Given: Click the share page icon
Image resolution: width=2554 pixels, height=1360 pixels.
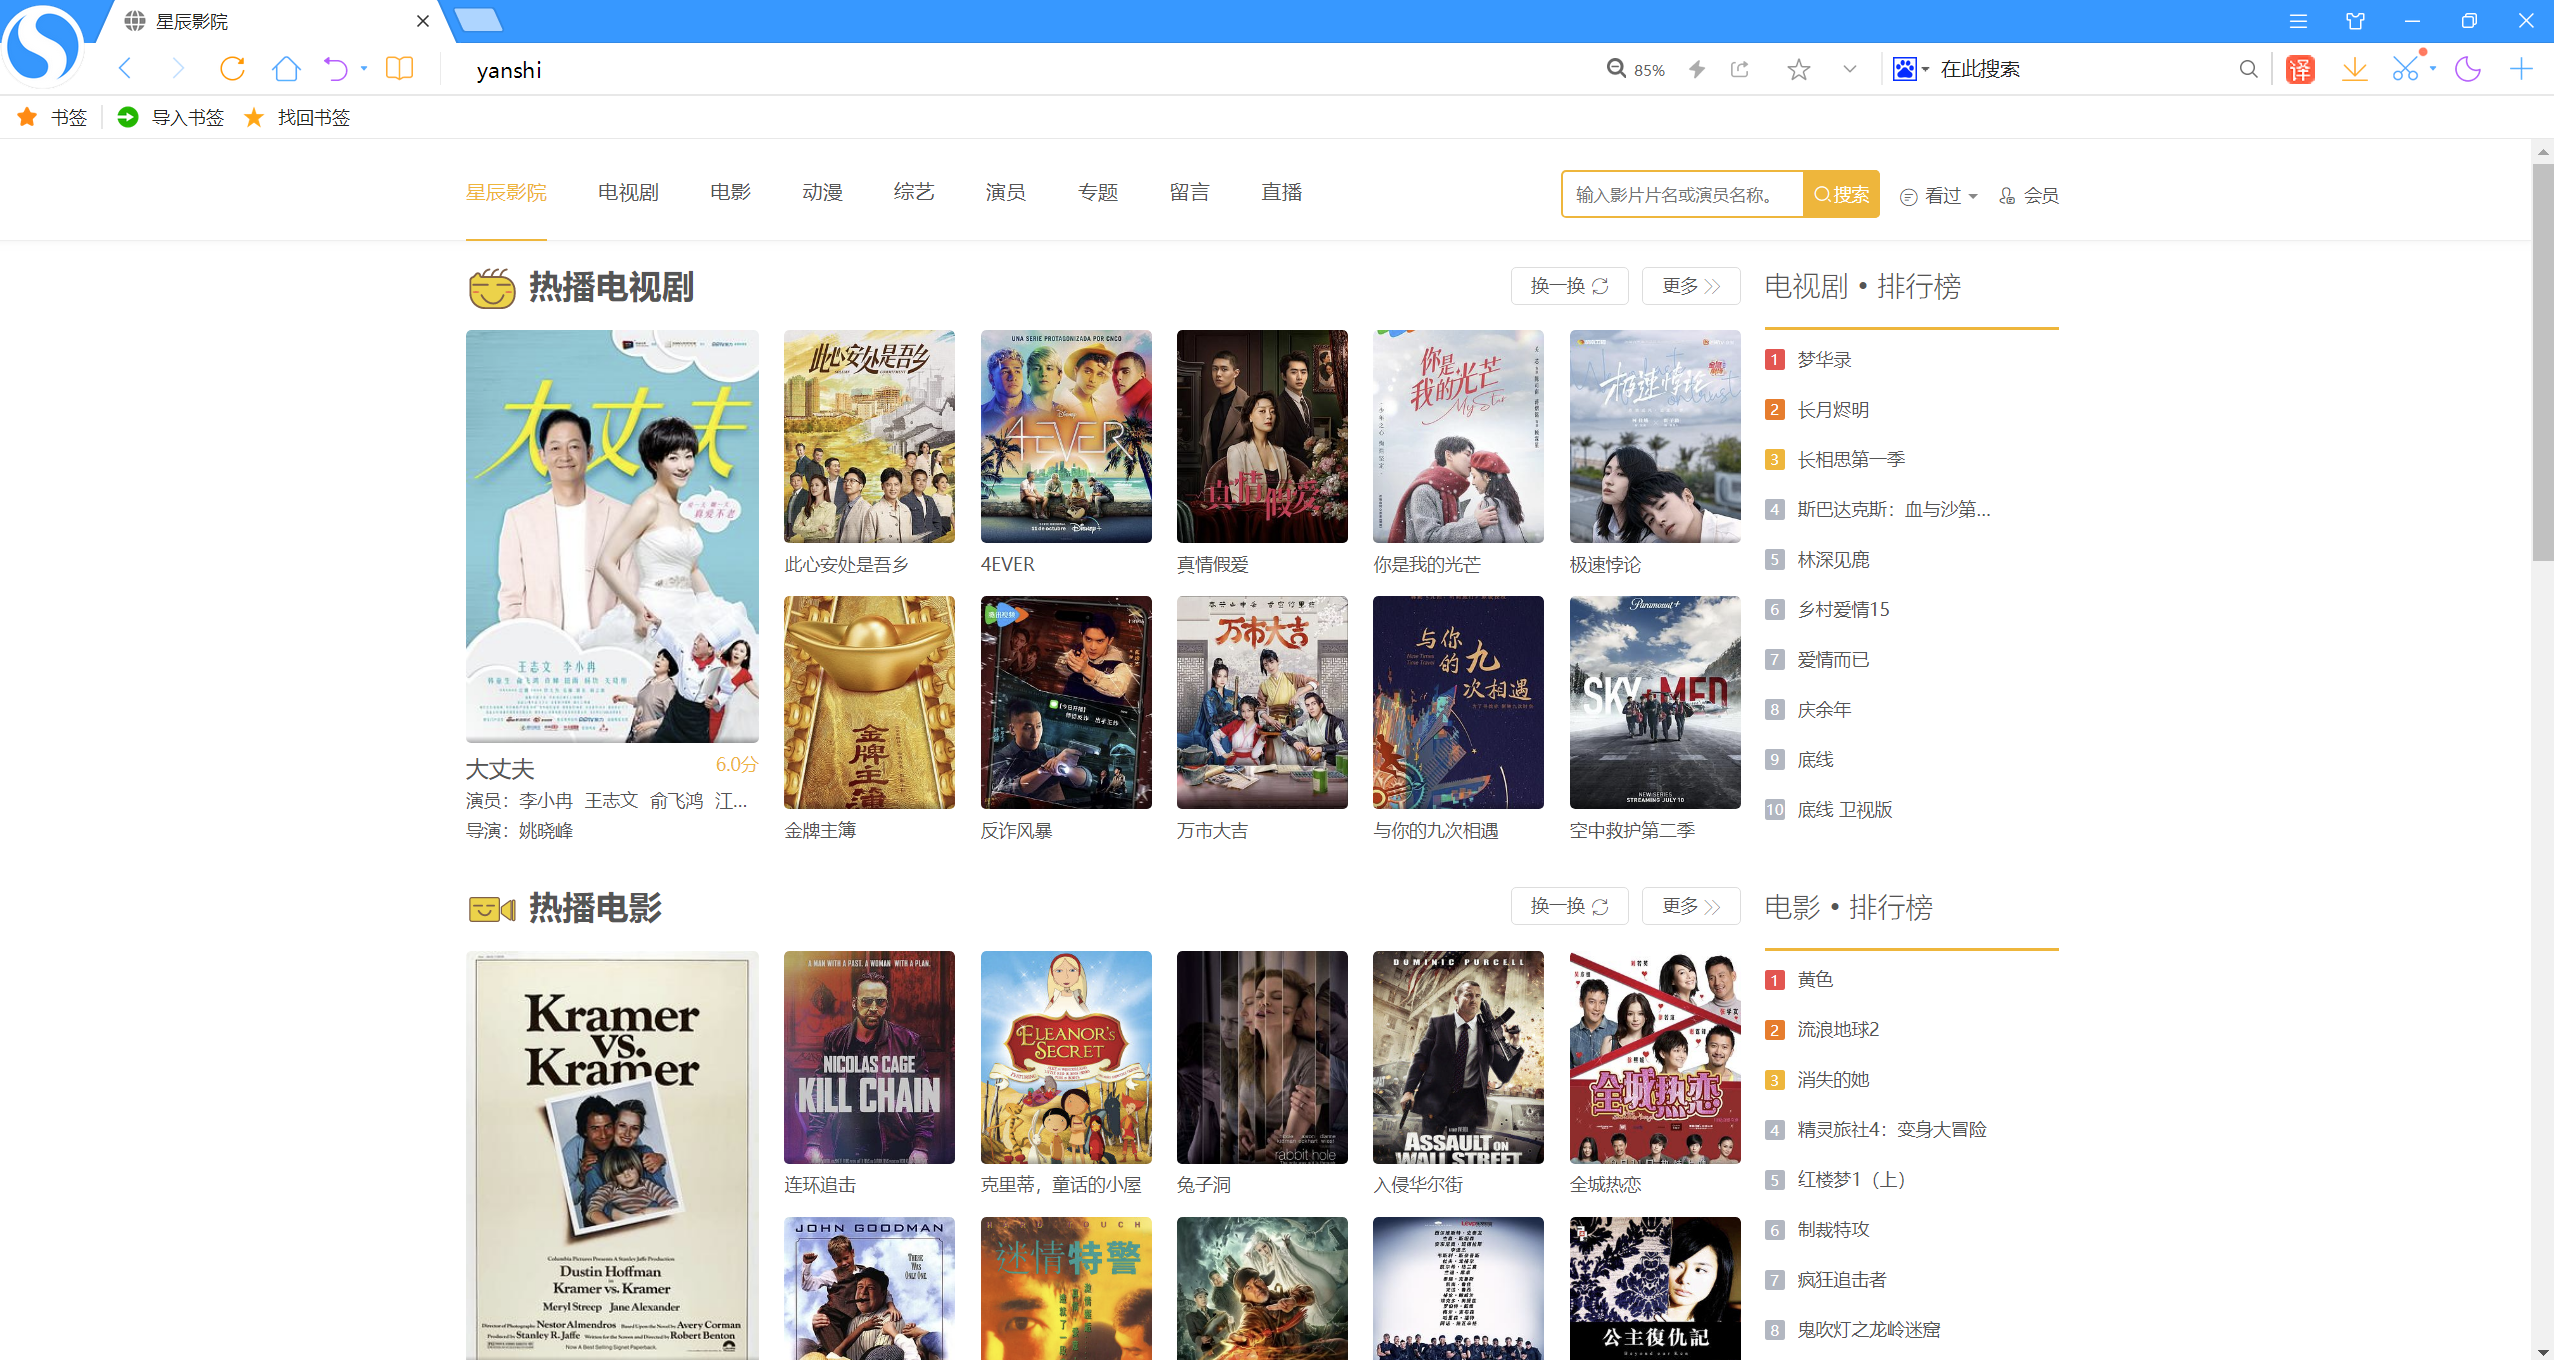Looking at the screenshot, I should [1740, 69].
